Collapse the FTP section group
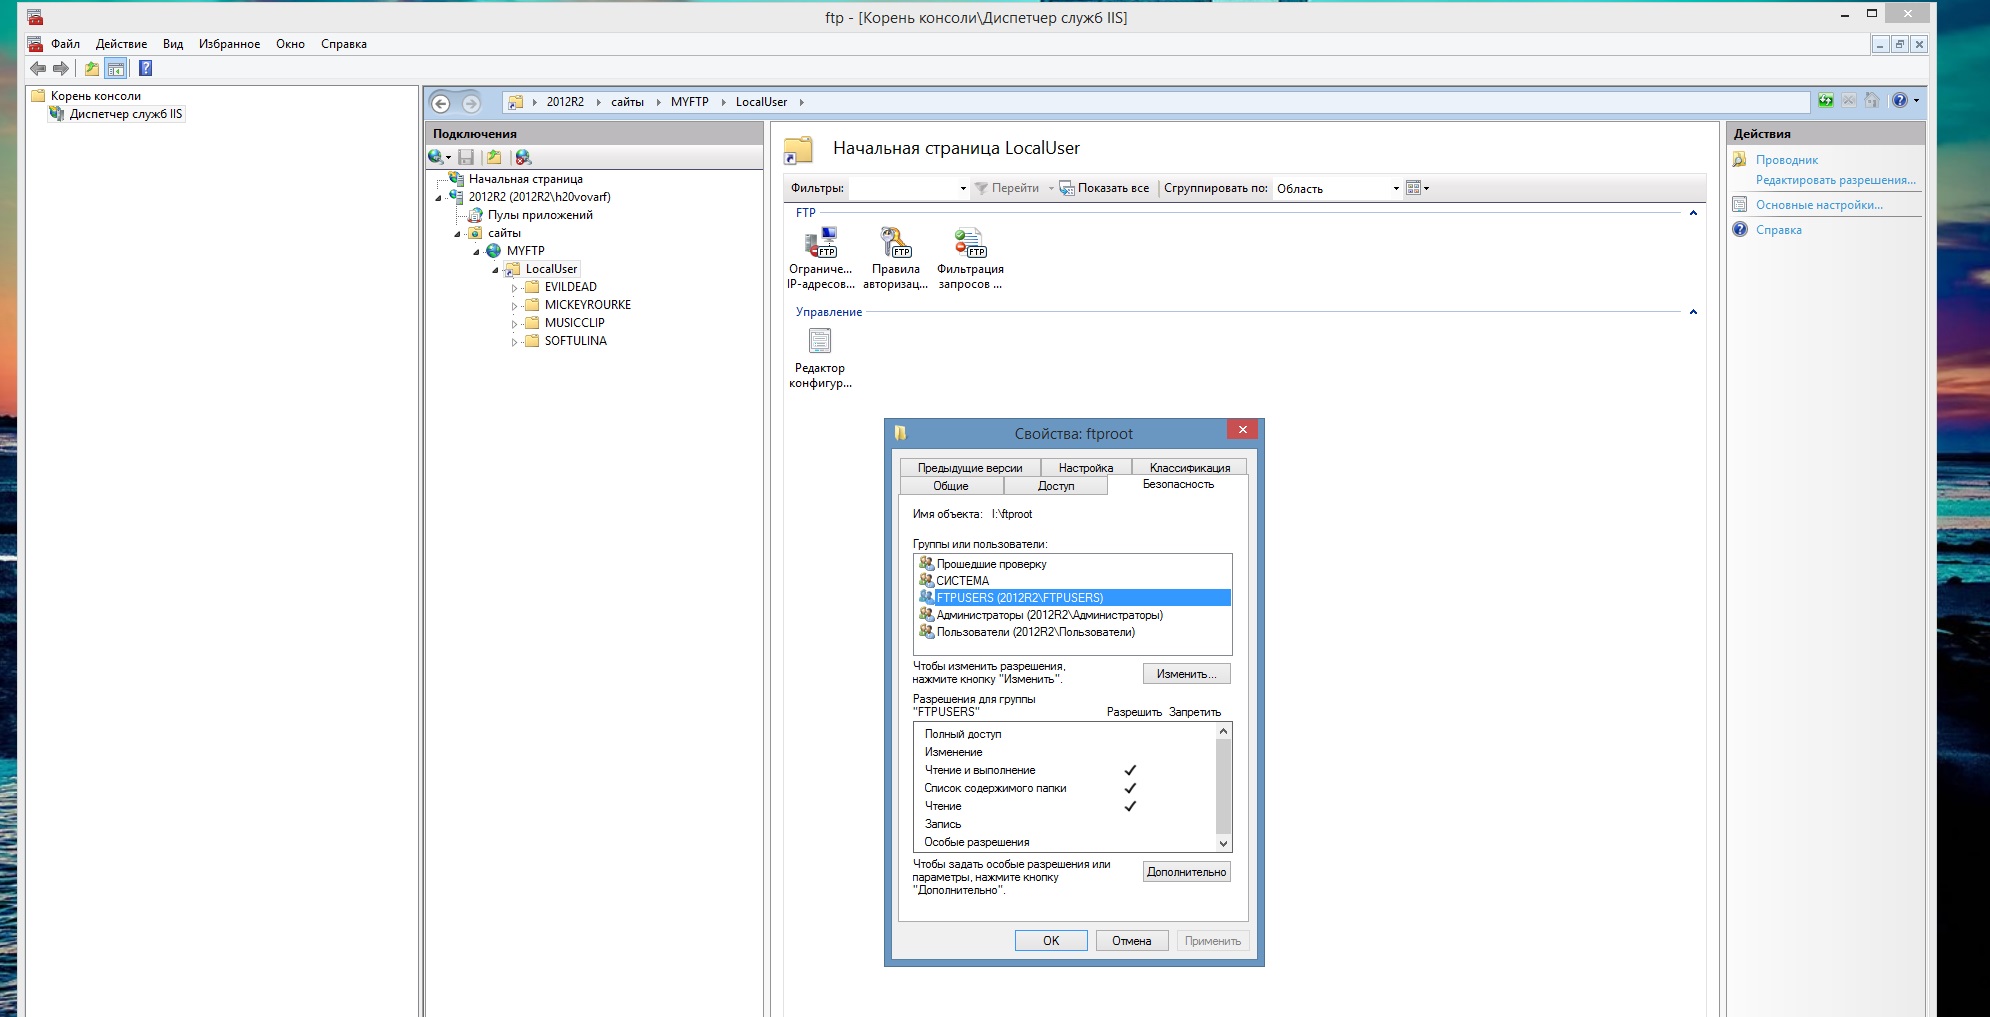The height and width of the screenshot is (1017, 1990). [1693, 213]
